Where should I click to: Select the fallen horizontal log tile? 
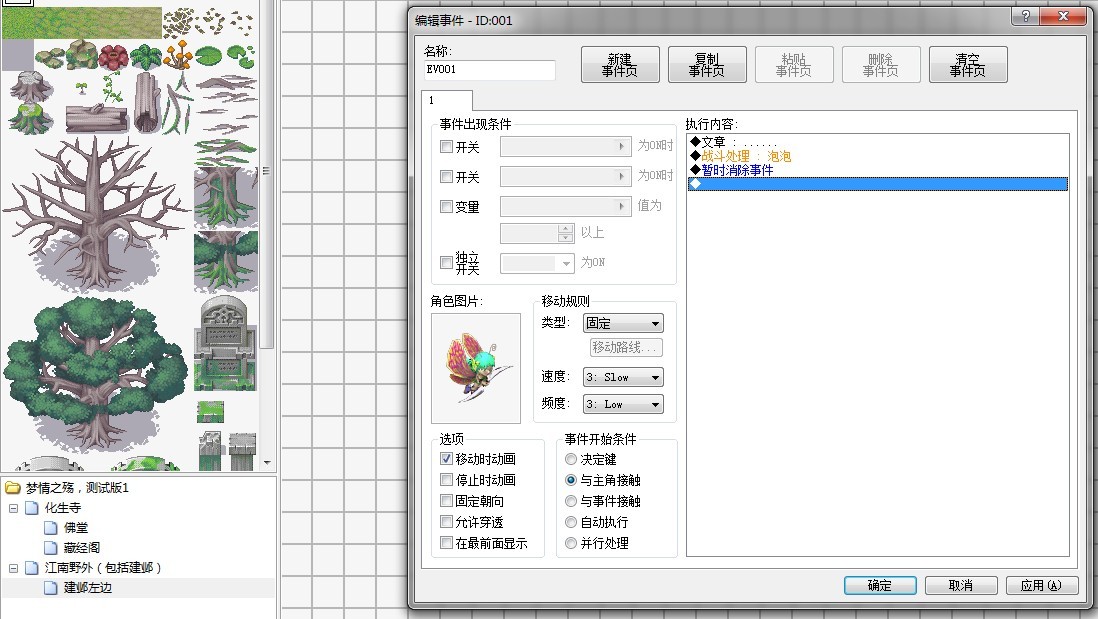[x=97, y=118]
